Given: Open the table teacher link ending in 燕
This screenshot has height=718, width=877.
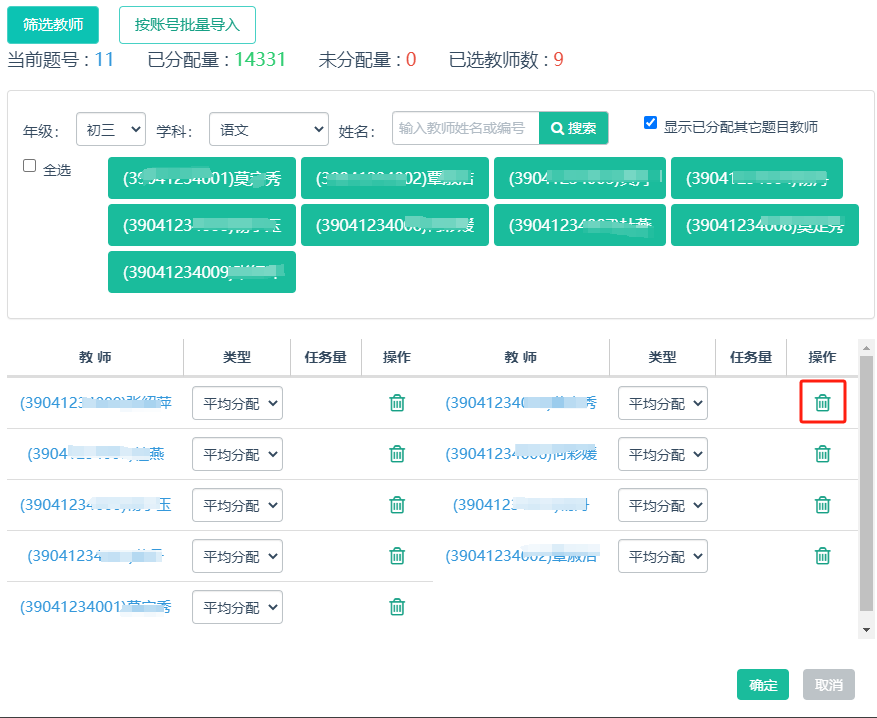Looking at the screenshot, I should (96, 454).
